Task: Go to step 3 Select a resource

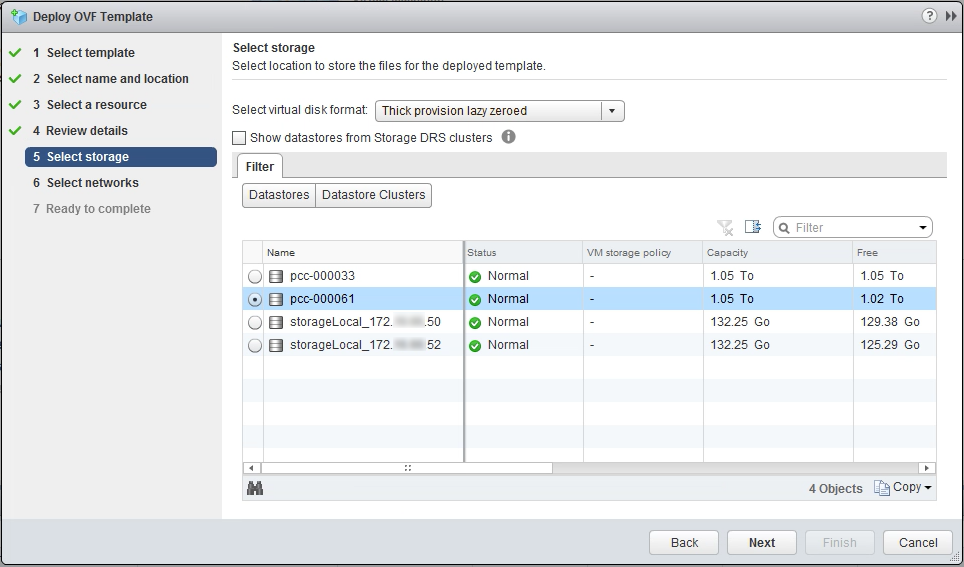Action: (96, 105)
